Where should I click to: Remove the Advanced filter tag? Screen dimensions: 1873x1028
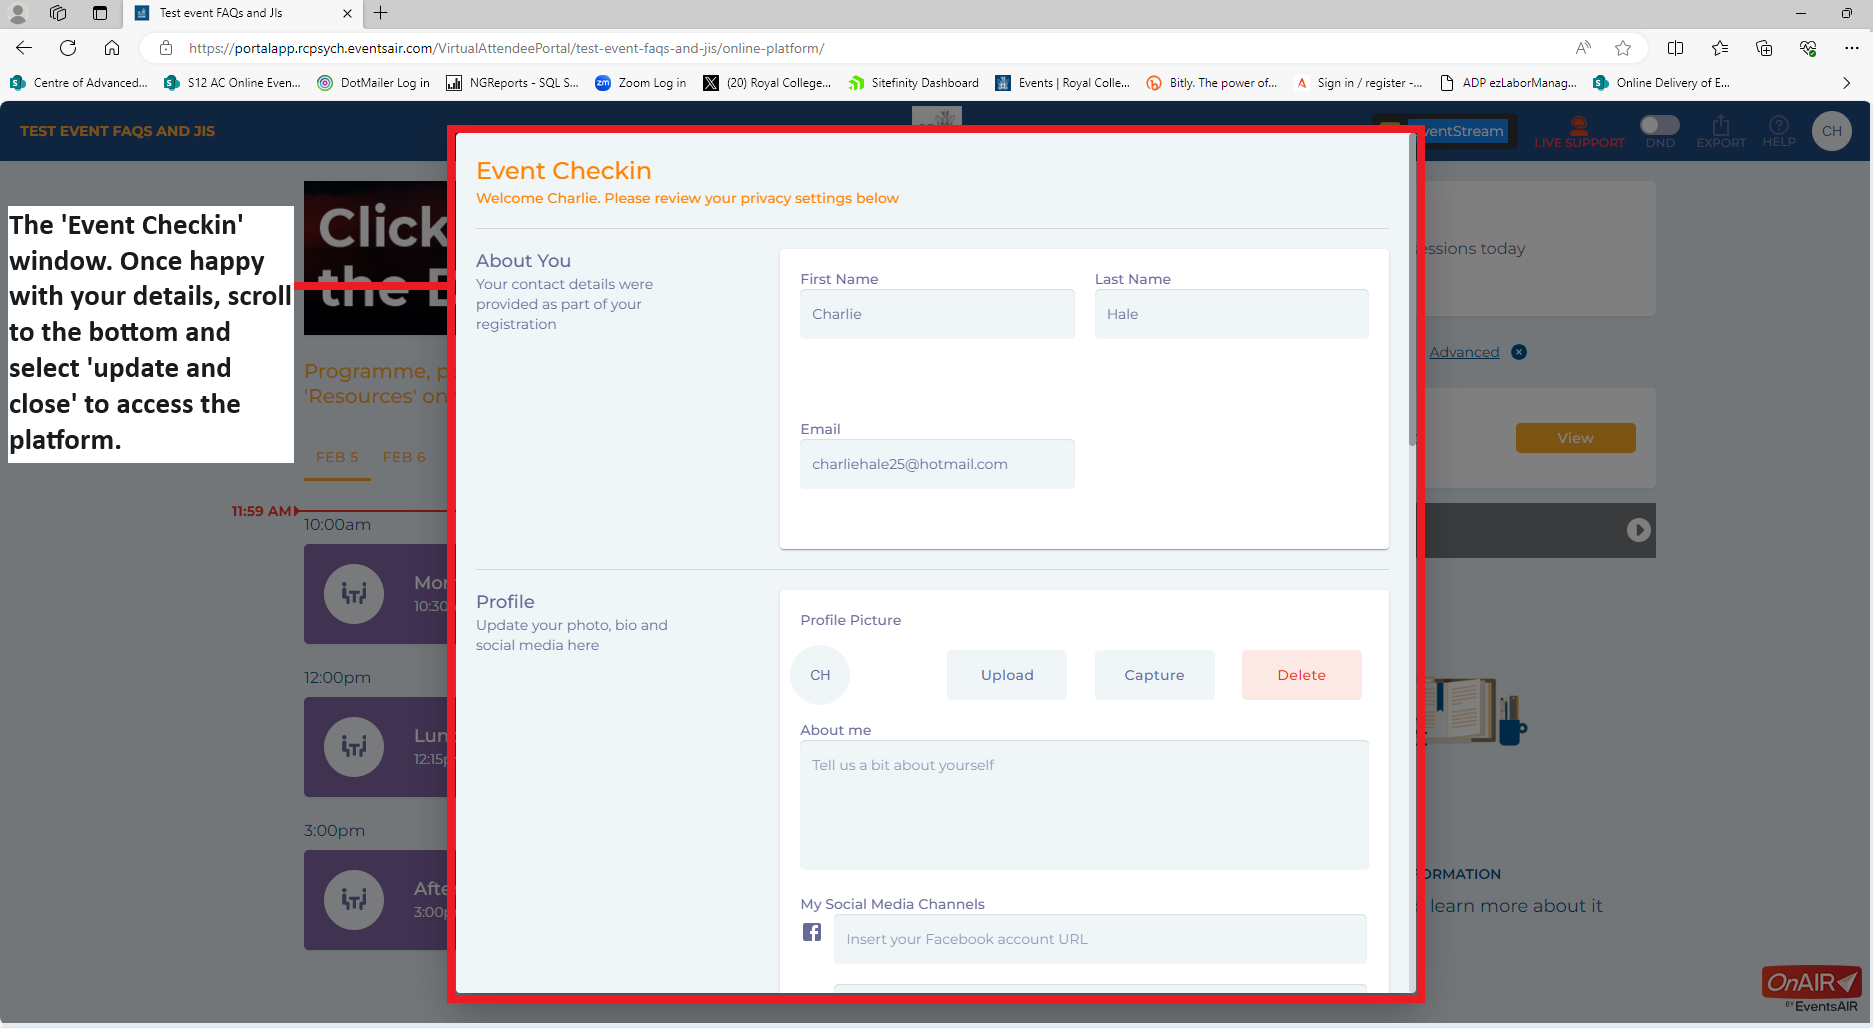1519,352
